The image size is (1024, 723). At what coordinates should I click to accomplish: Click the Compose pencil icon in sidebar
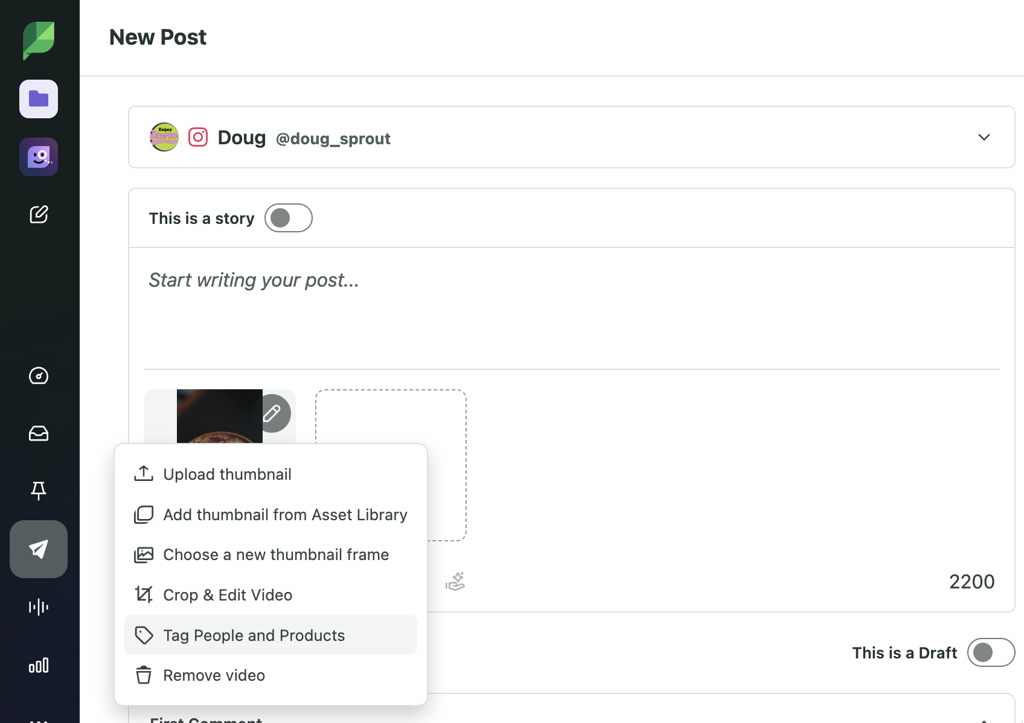click(x=39, y=214)
